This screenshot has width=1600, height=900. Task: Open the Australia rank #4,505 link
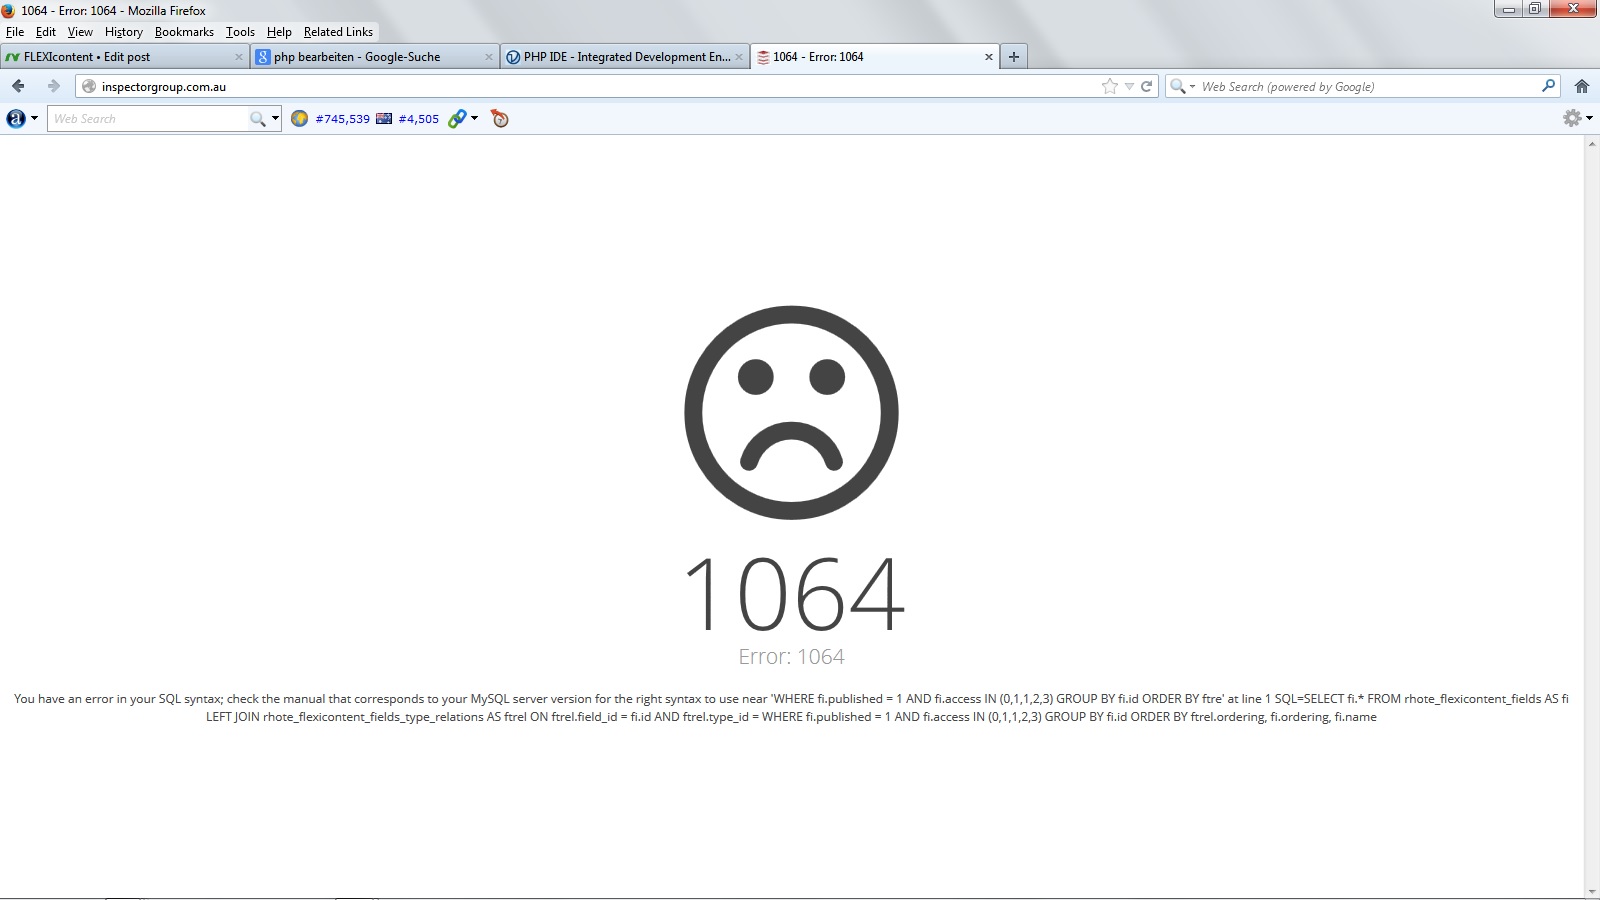click(419, 119)
